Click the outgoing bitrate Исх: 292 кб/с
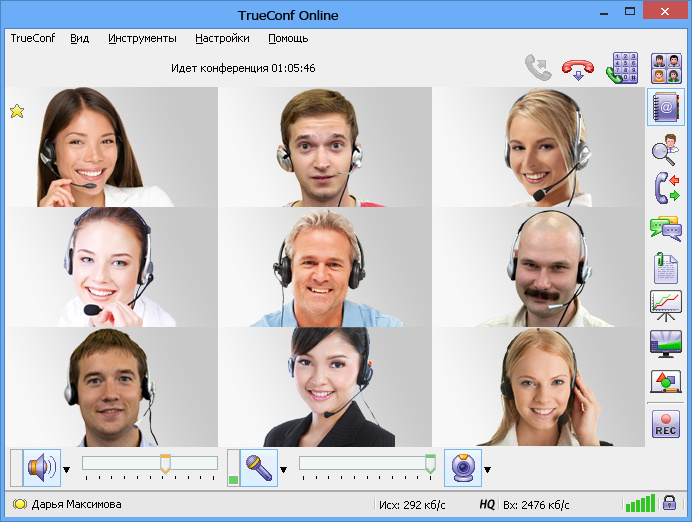The width and height of the screenshot is (692, 522). coord(412,504)
